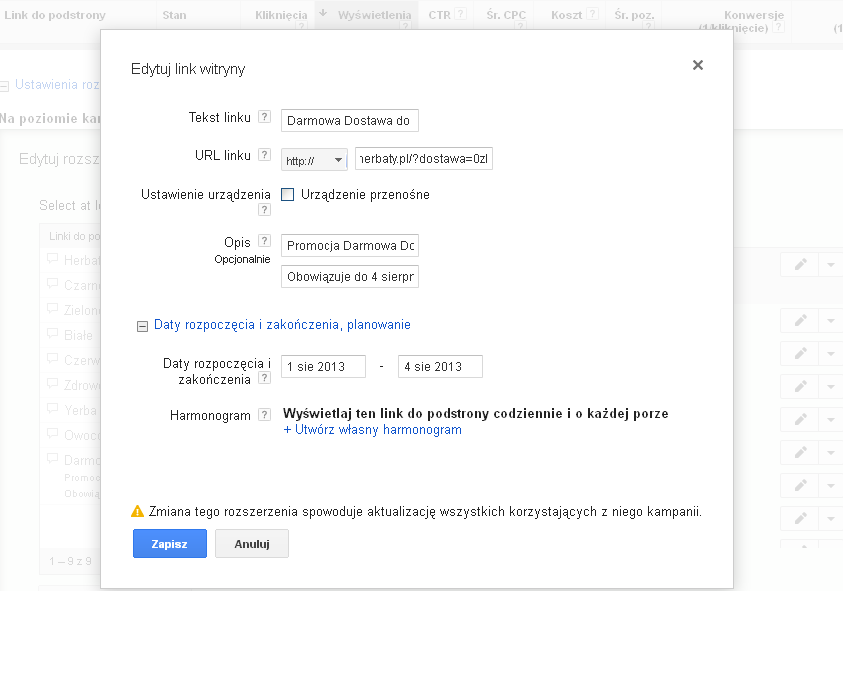843x692 pixels.
Task: Open the end date field 4 sie 2013
Action: [440, 367]
